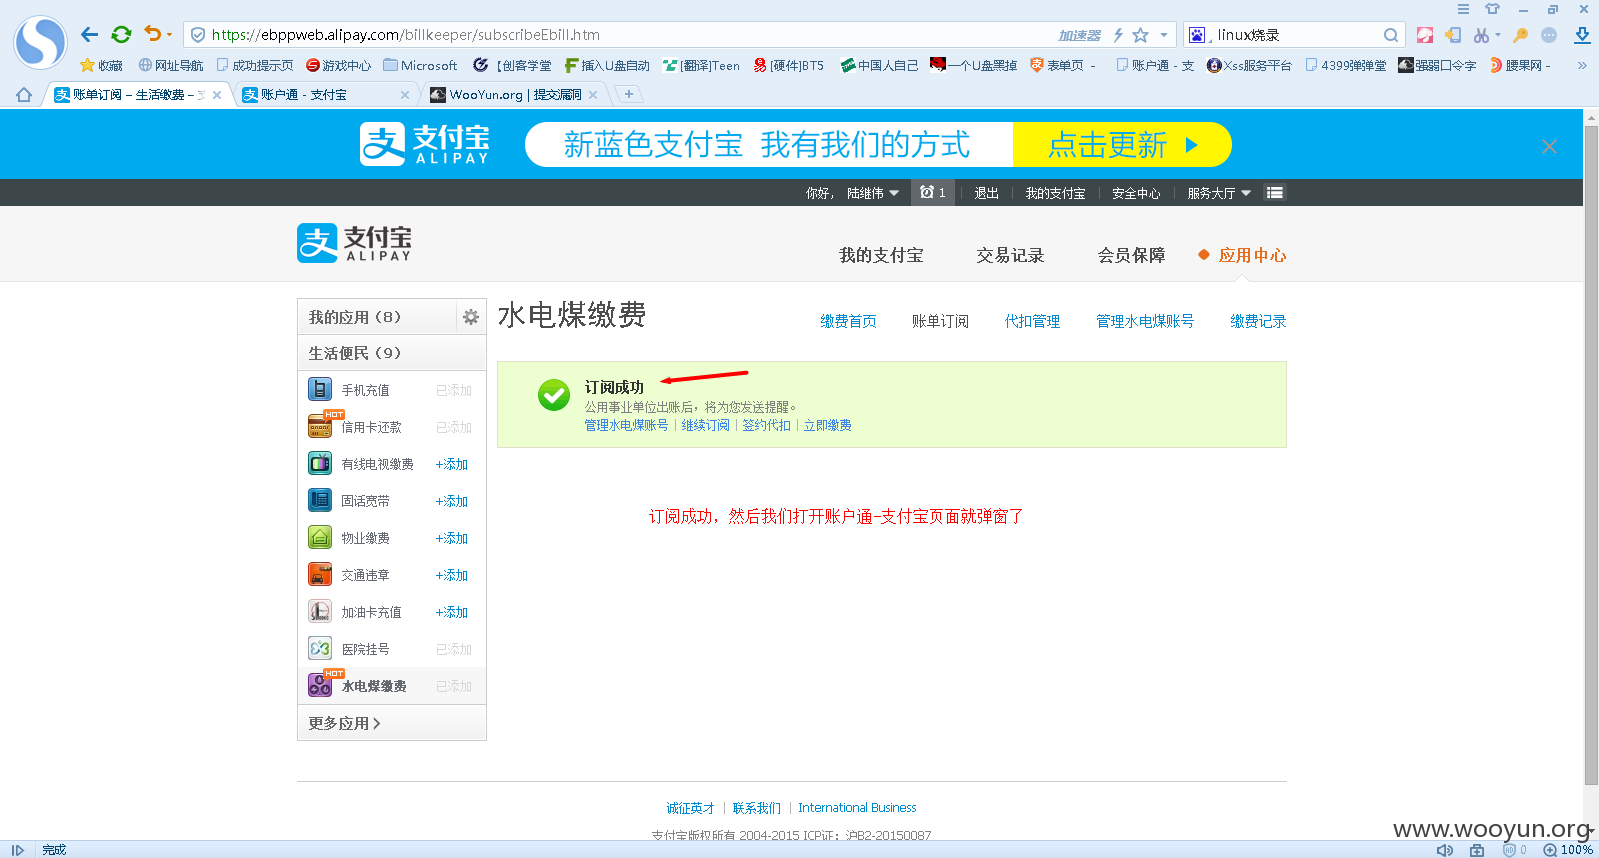This screenshot has width=1599, height=858.
Task: Open a new tab with plus button
Action: [628, 94]
